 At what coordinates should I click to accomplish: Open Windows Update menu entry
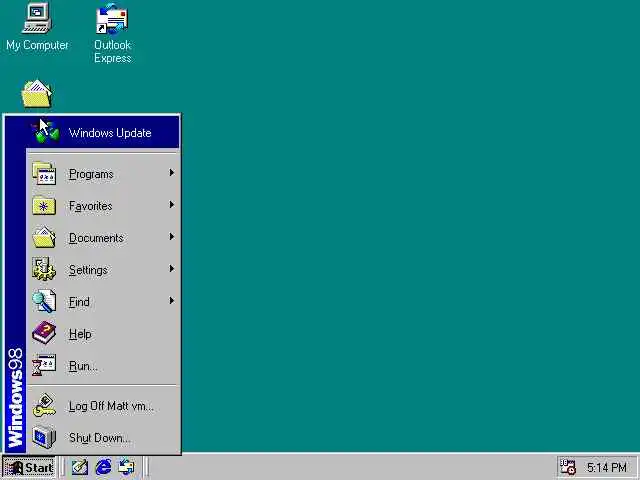click(102, 132)
